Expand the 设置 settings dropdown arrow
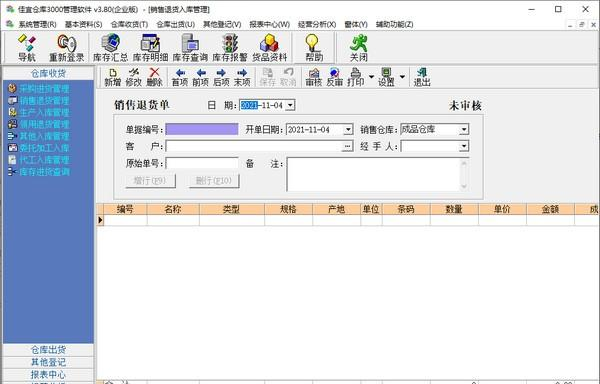Viewport: 600px width, 384px height. pyautogui.click(x=402, y=77)
